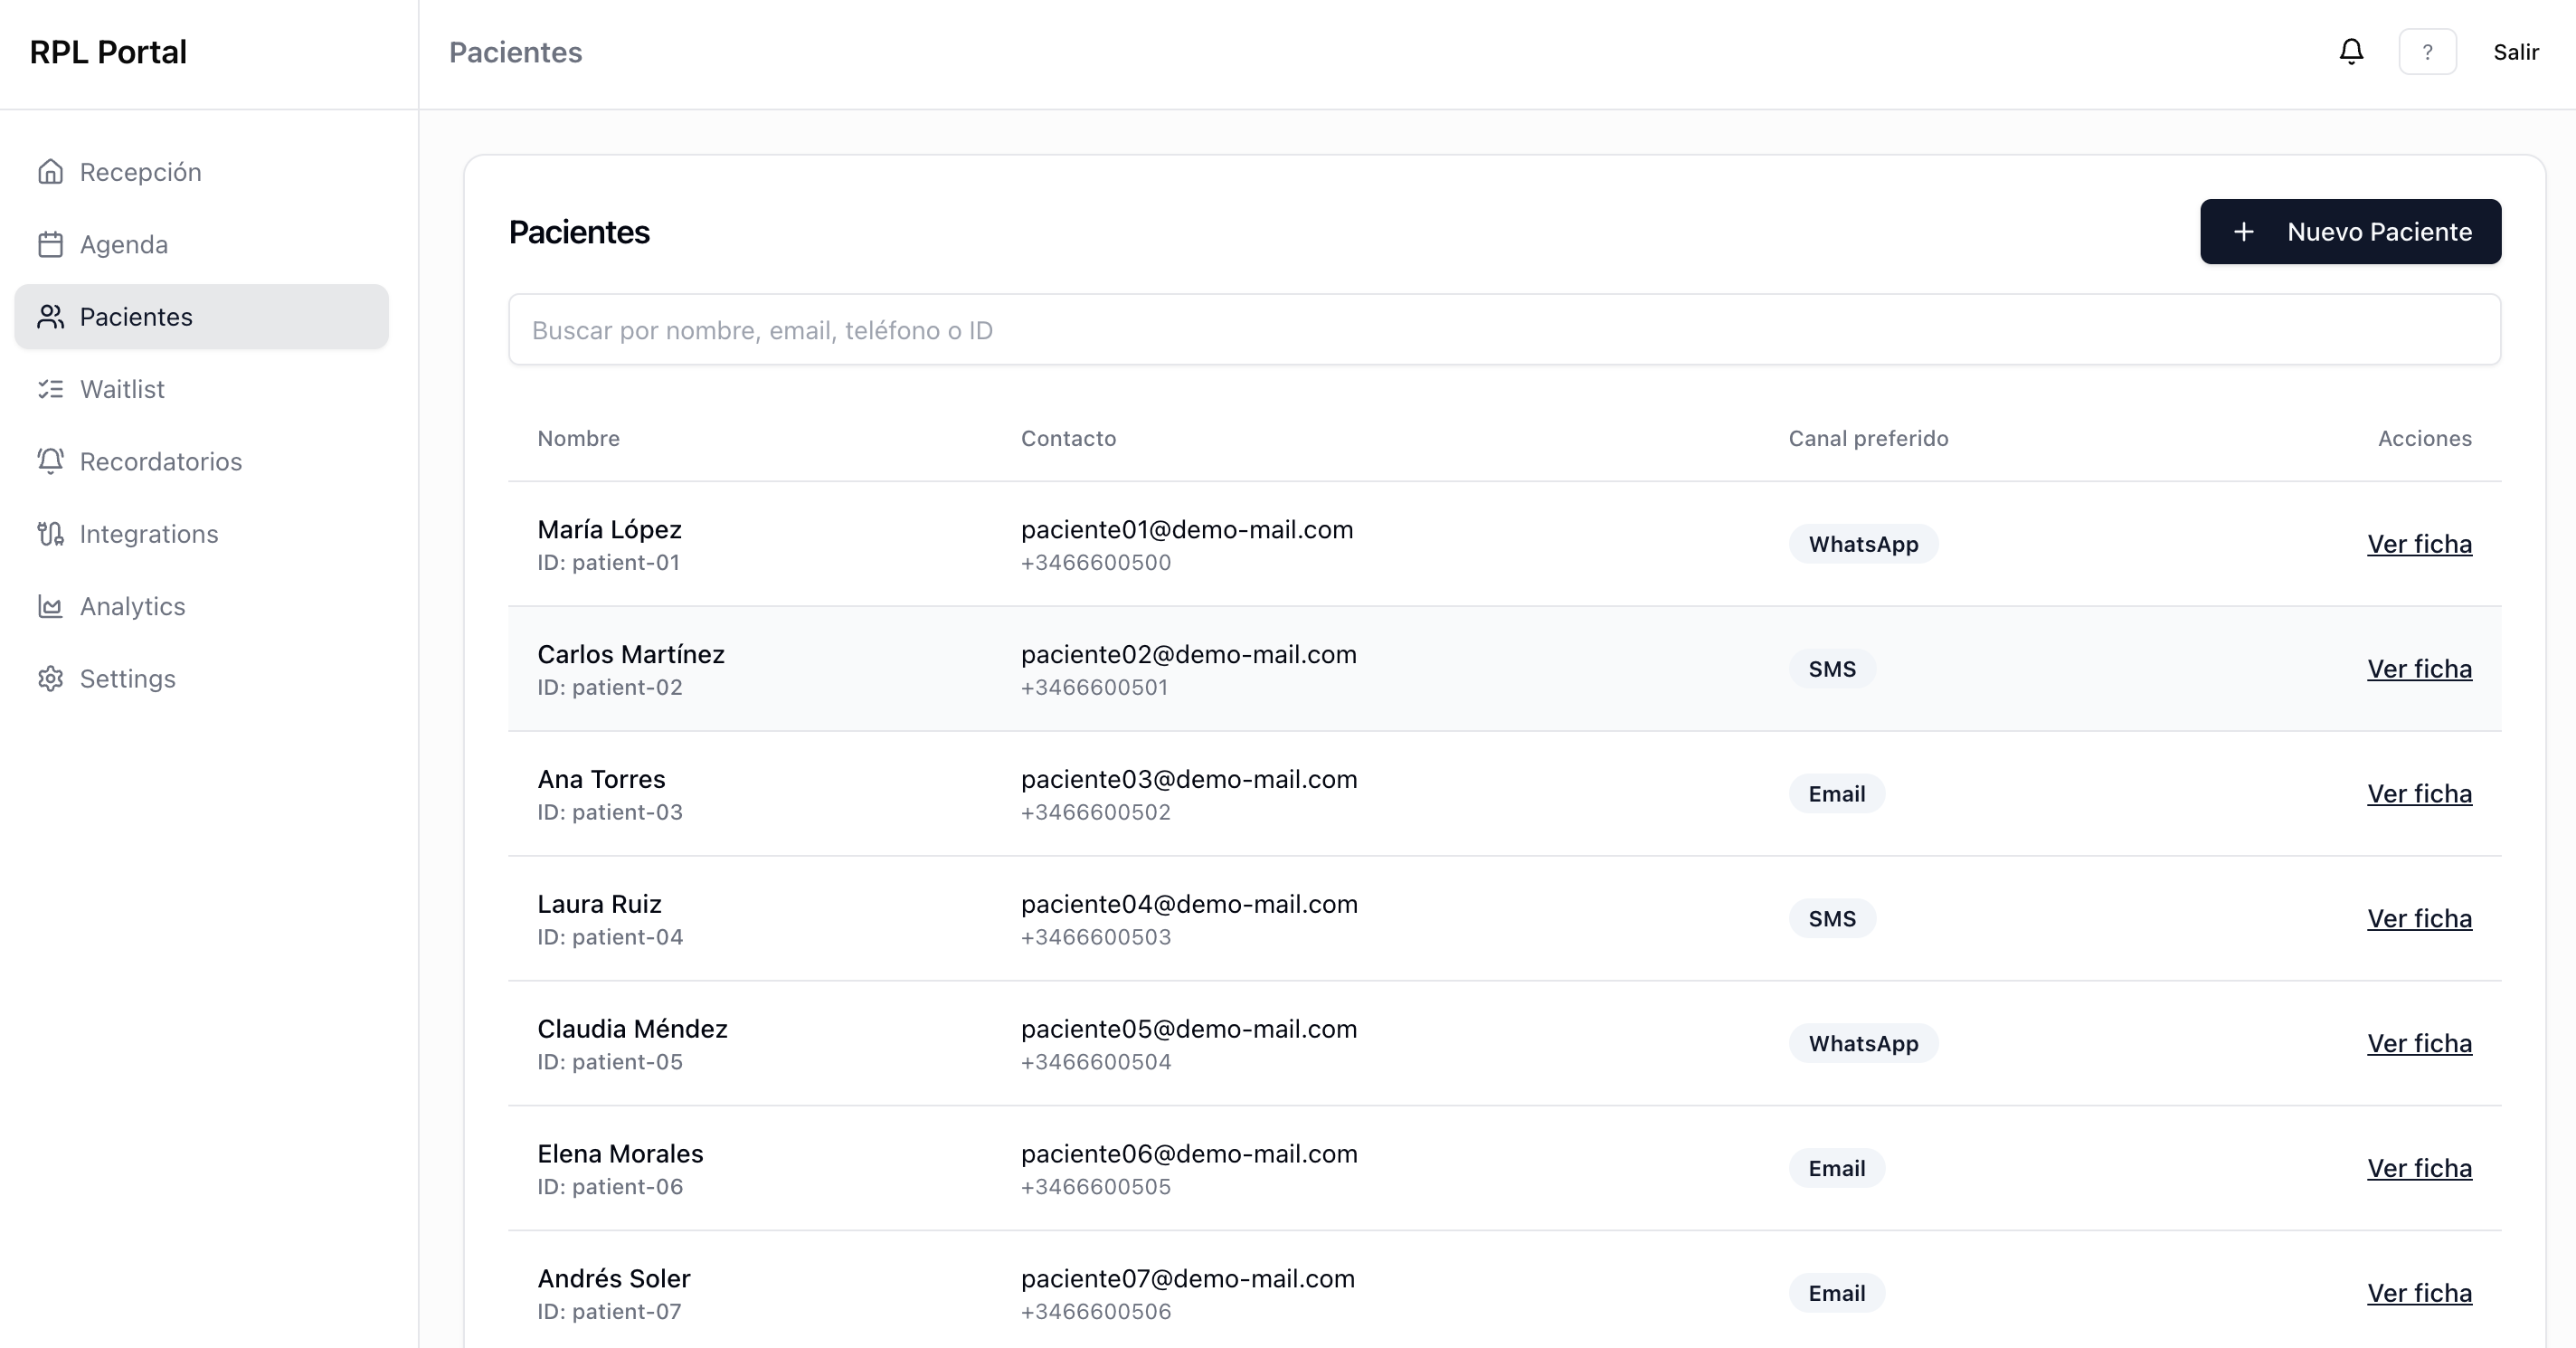Click the Agenda calendar icon
The height and width of the screenshot is (1348, 2576).
click(x=50, y=245)
